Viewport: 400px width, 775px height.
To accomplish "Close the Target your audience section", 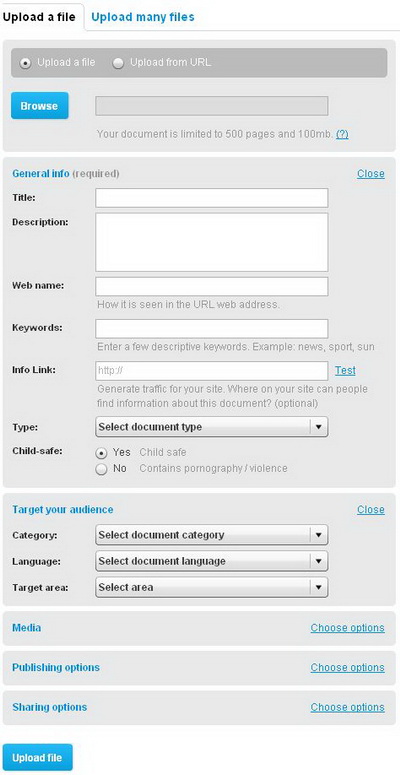I will (371, 510).
